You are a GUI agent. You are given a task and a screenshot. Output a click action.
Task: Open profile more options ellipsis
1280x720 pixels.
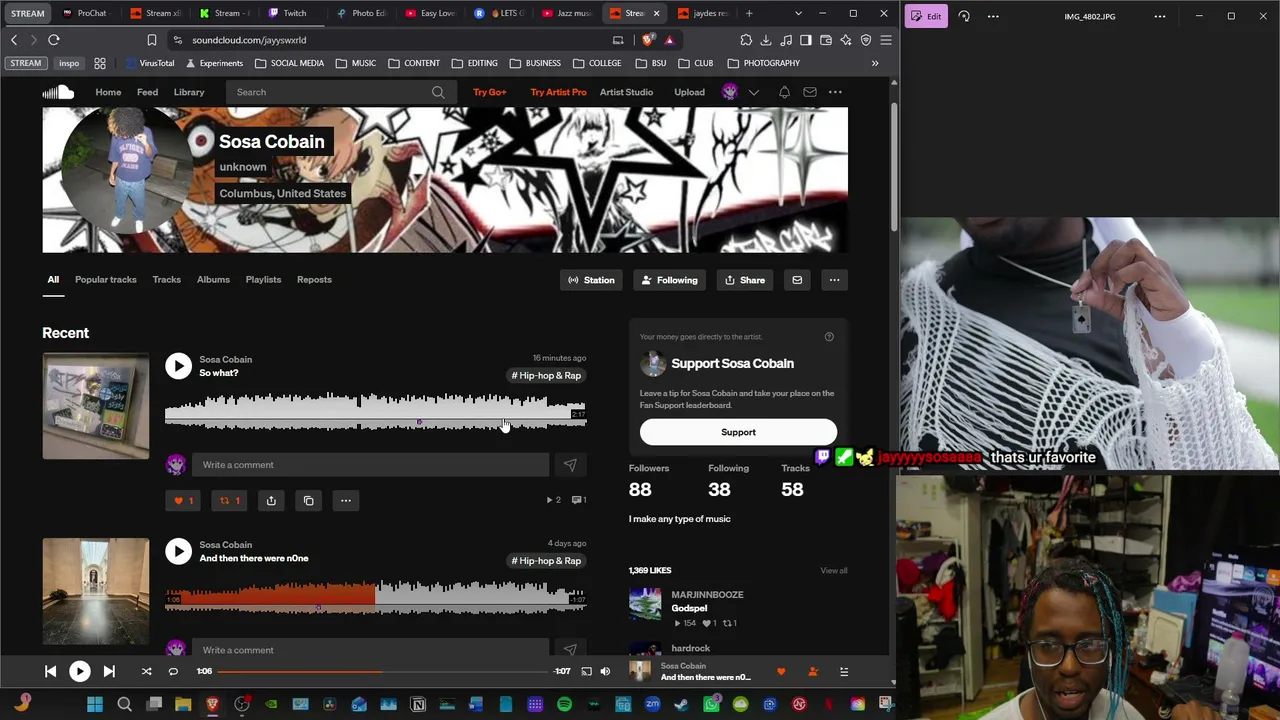click(834, 280)
